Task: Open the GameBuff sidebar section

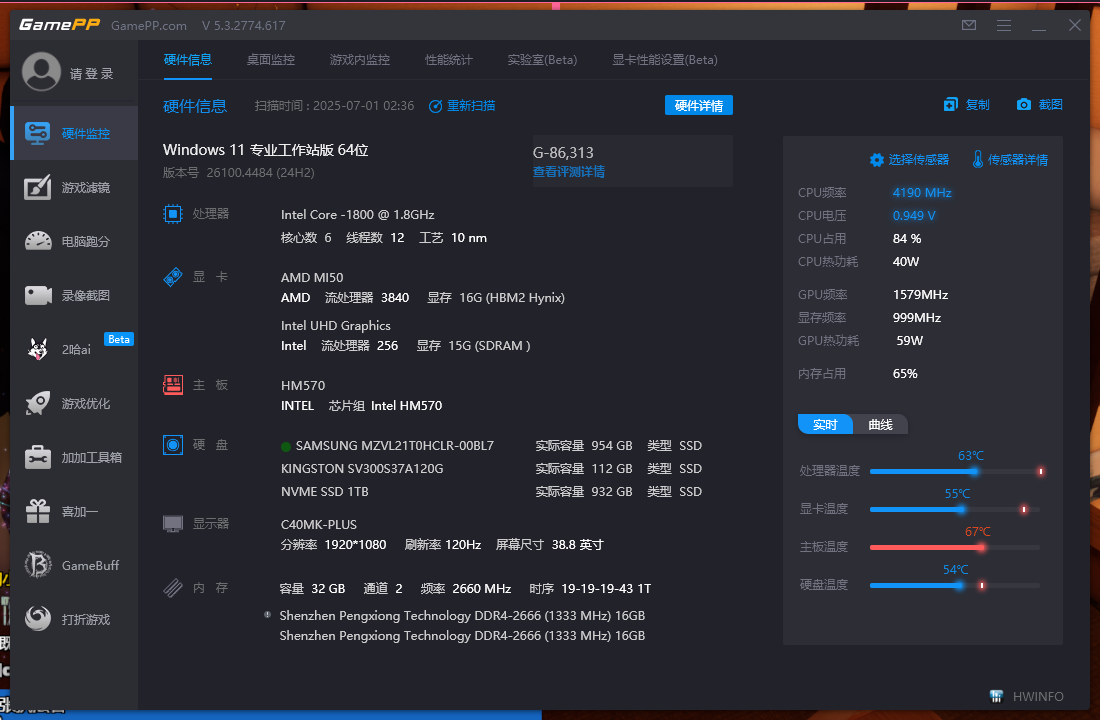Action: click(x=74, y=566)
